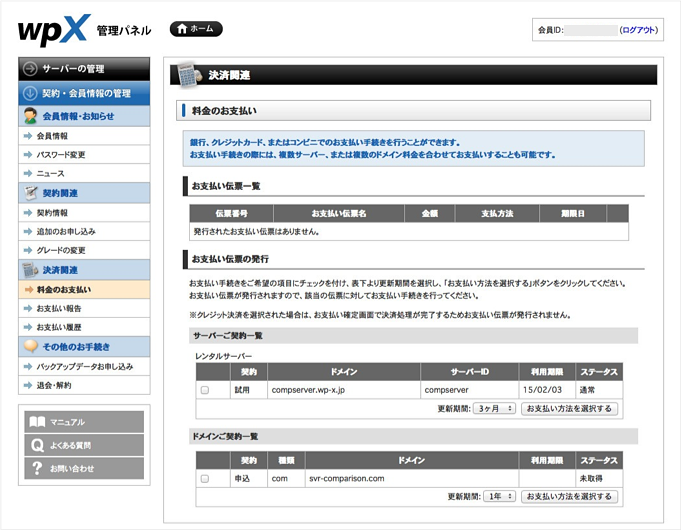The height and width of the screenshot is (530, 681).
Task: Select 料金のお支払い in sidebar
Action: [84, 289]
